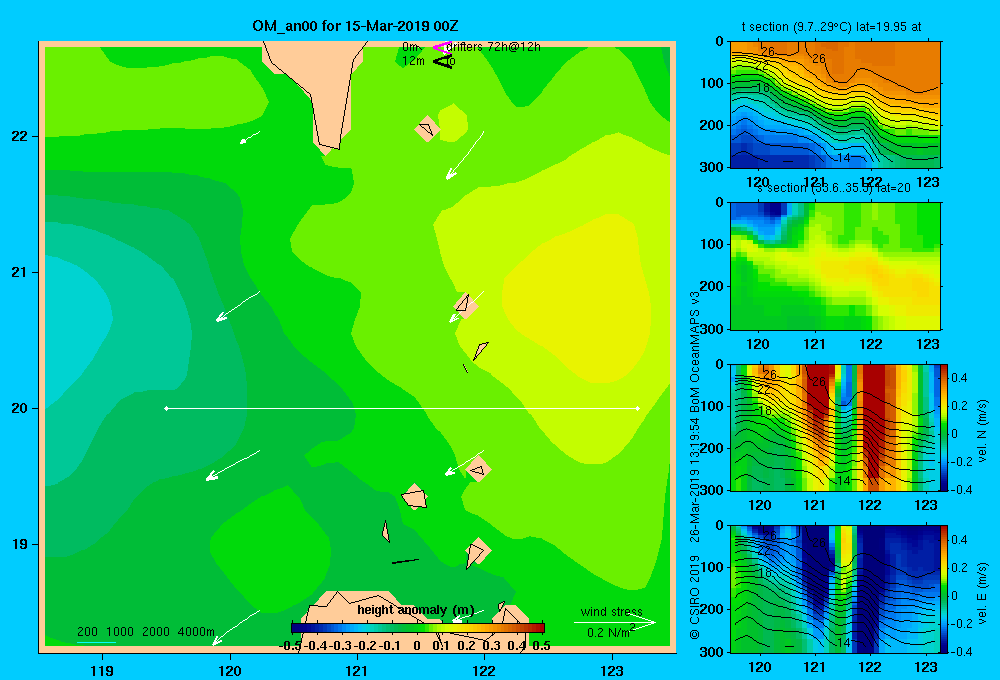Click the '123' longitude label below main map
Screen dimensions: 1000x680
coord(612,670)
